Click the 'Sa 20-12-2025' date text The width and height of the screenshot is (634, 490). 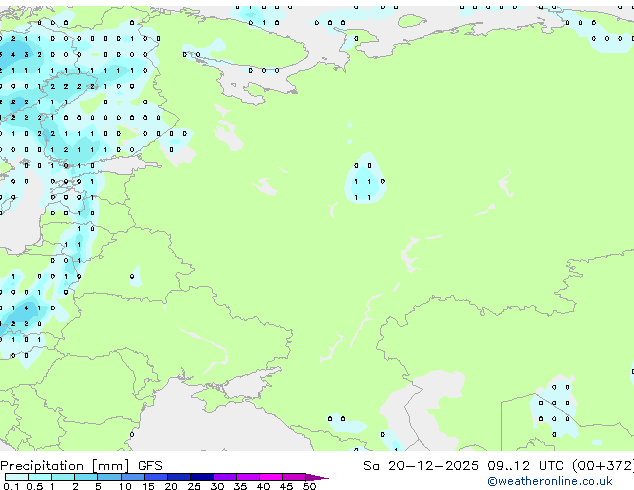pos(421,466)
